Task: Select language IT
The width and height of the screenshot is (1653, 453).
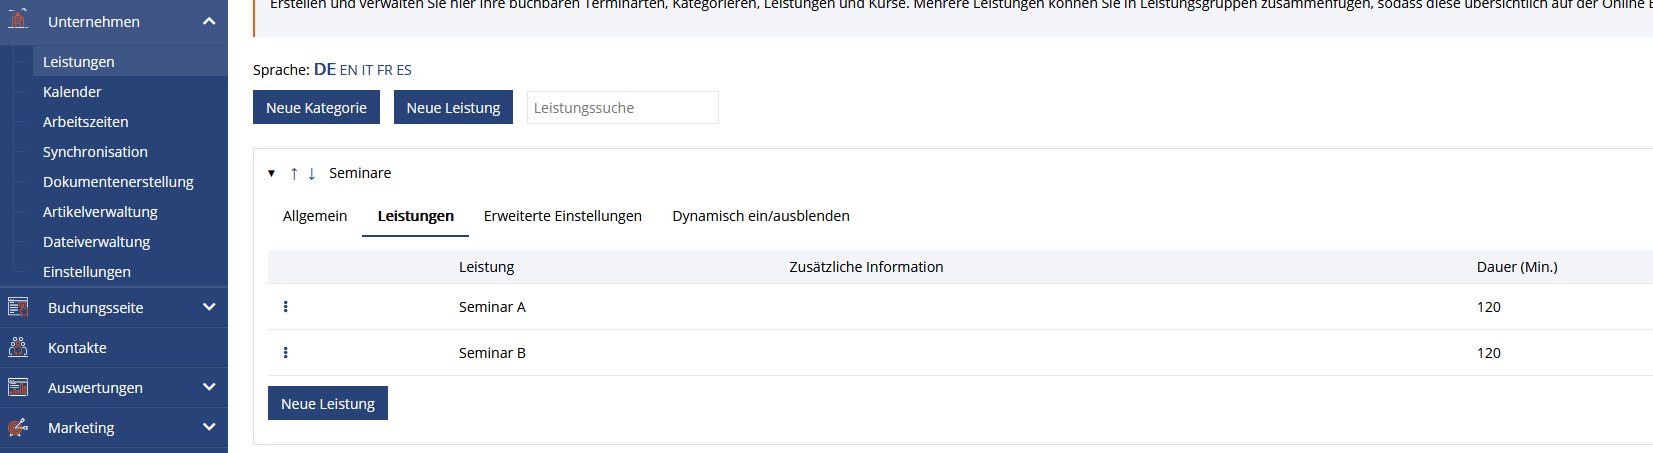Action: pos(367,70)
